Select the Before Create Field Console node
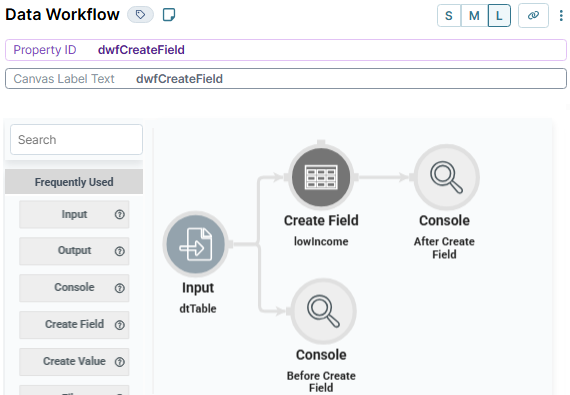Screen dimensions: 570x395 tap(323, 311)
